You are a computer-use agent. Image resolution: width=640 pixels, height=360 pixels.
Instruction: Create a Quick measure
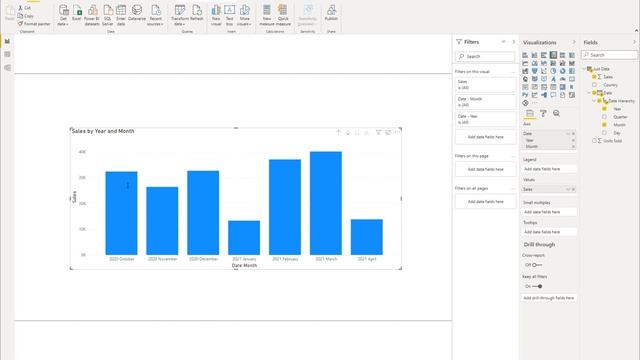(283, 16)
